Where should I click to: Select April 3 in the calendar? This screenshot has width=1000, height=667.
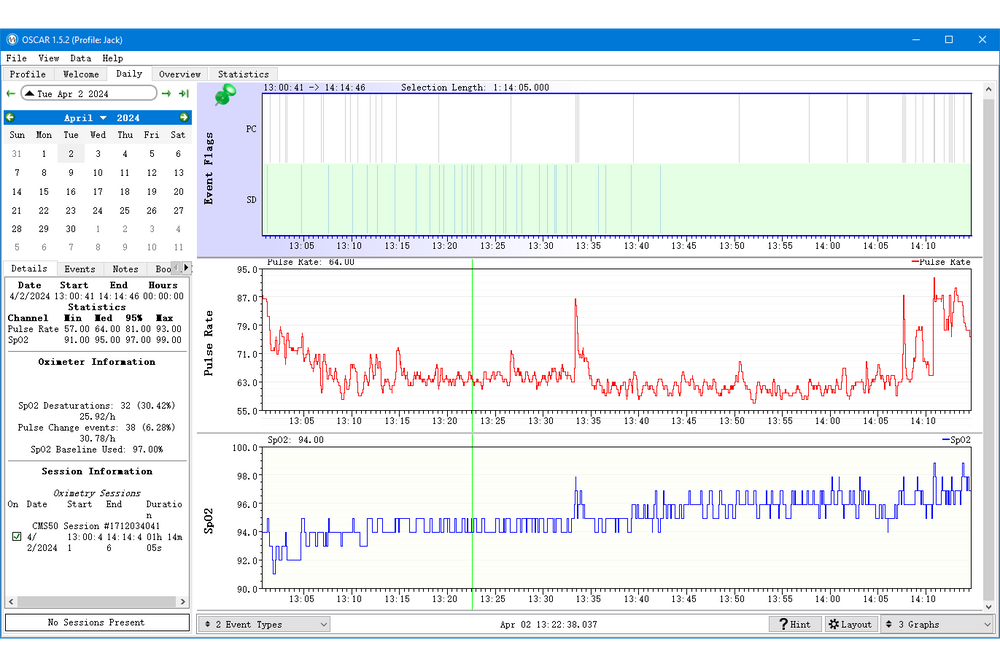[x=98, y=154]
